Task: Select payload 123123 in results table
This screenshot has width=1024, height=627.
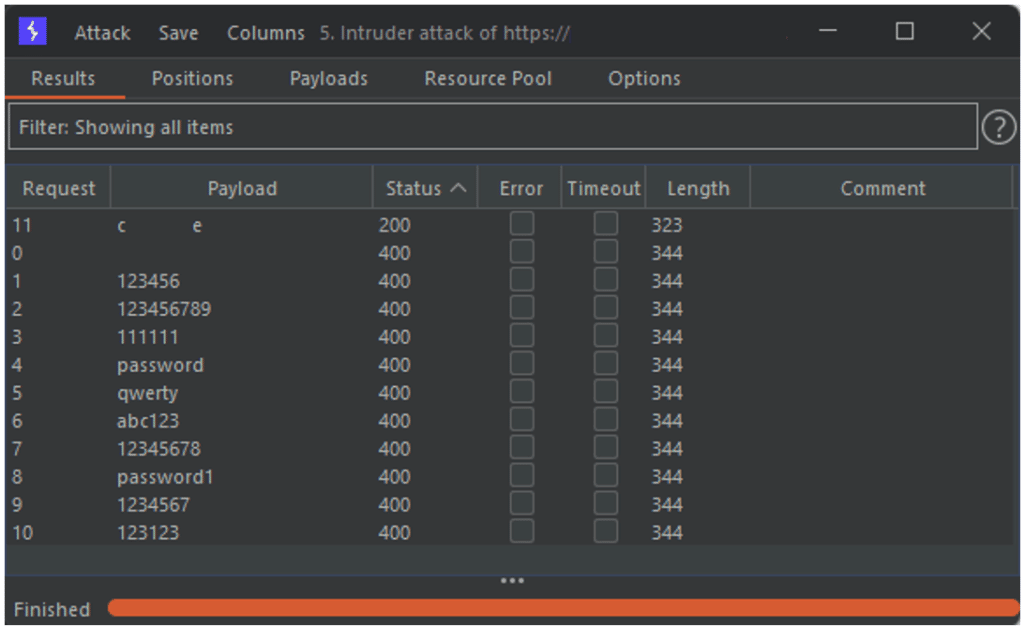Action: click(148, 533)
